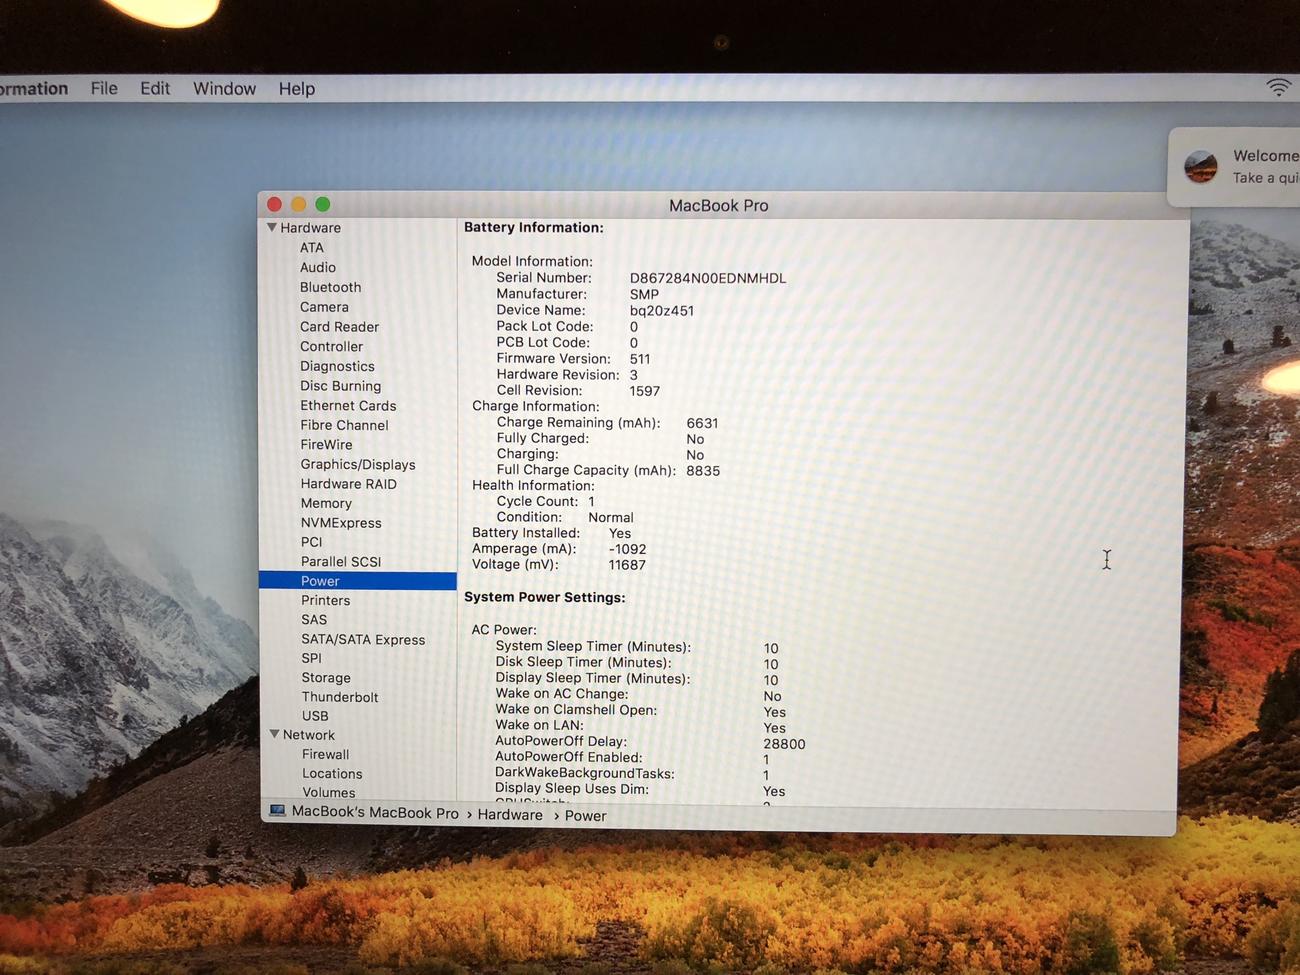Select SPI in the sidebar
Image resolution: width=1300 pixels, height=975 pixels.
click(x=312, y=658)
